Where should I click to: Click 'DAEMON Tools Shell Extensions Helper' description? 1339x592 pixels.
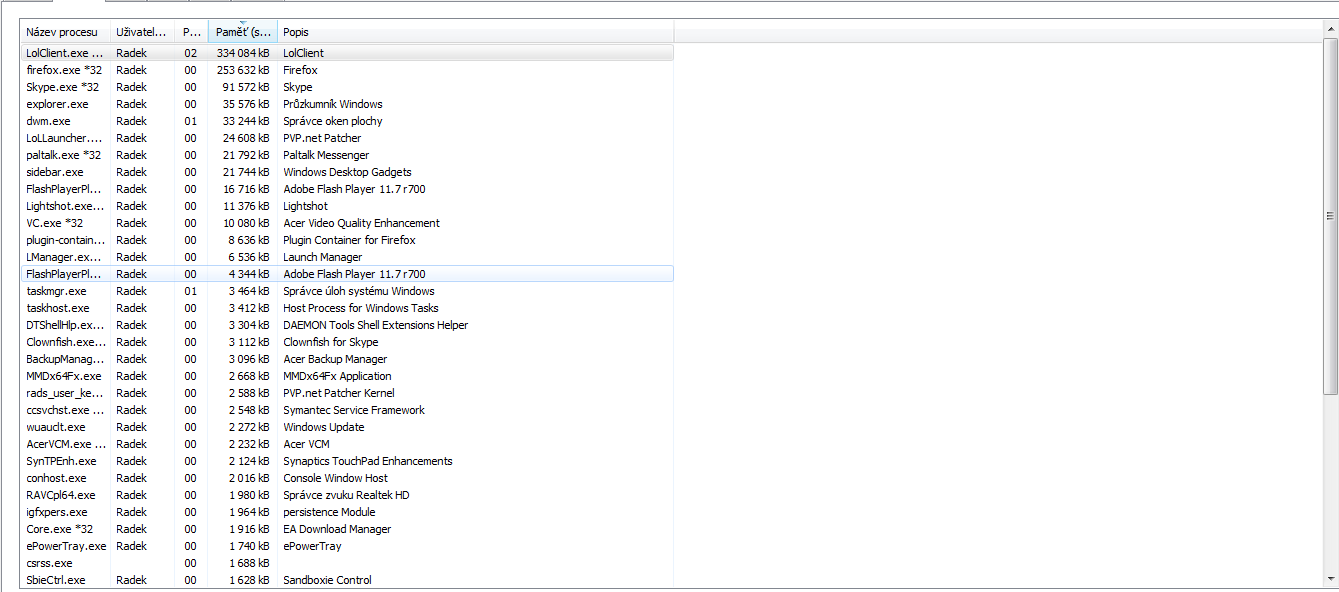click(375, 325)
